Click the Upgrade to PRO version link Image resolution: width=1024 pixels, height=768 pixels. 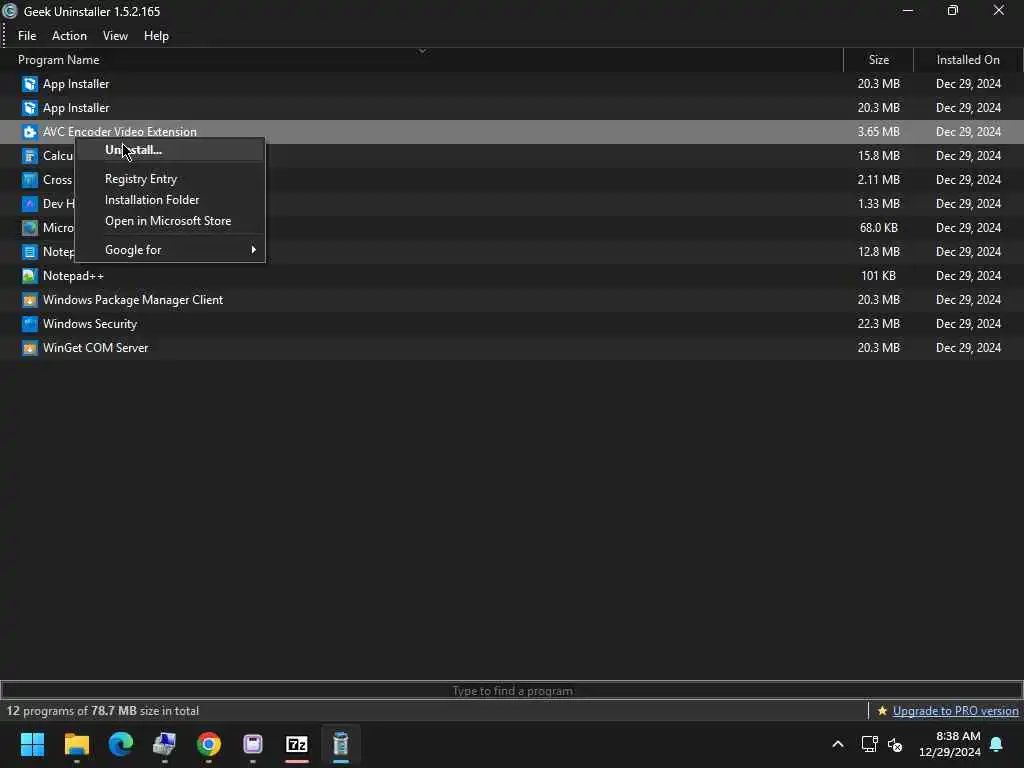tap(955, 711)
